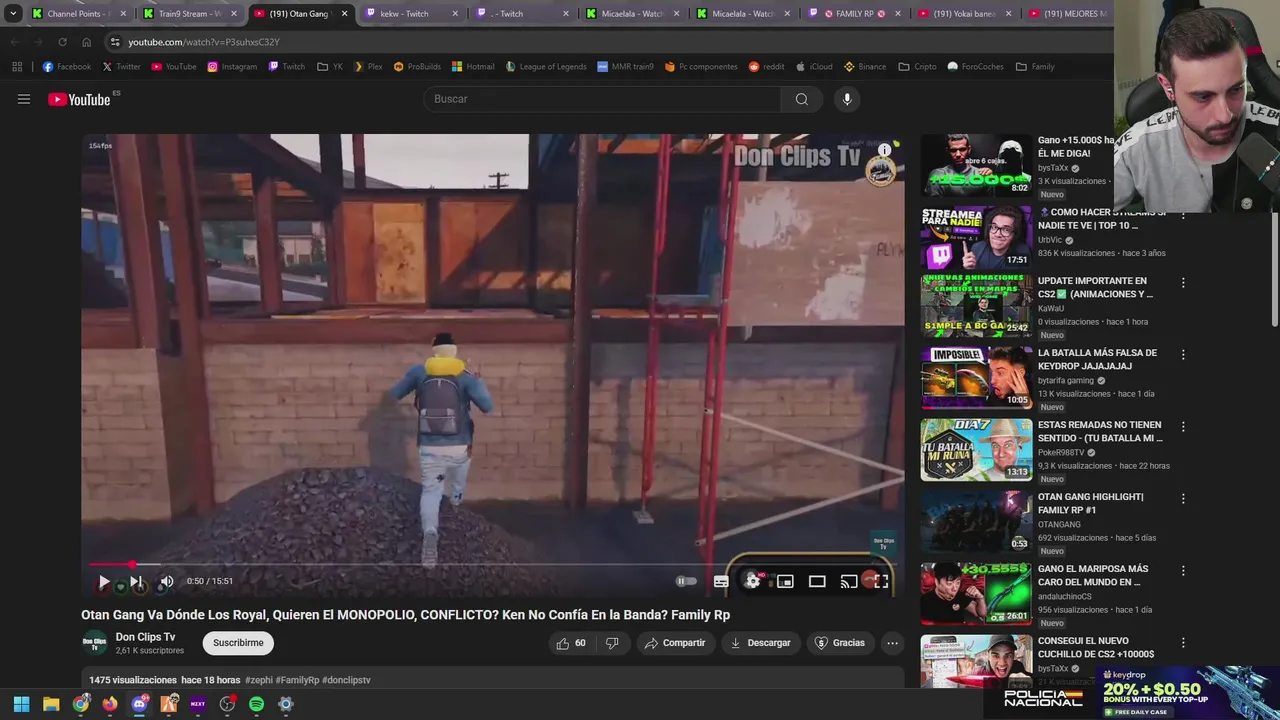Toggle autoplay switch in player
1280x720 pixels.
[x=686, y=581]
